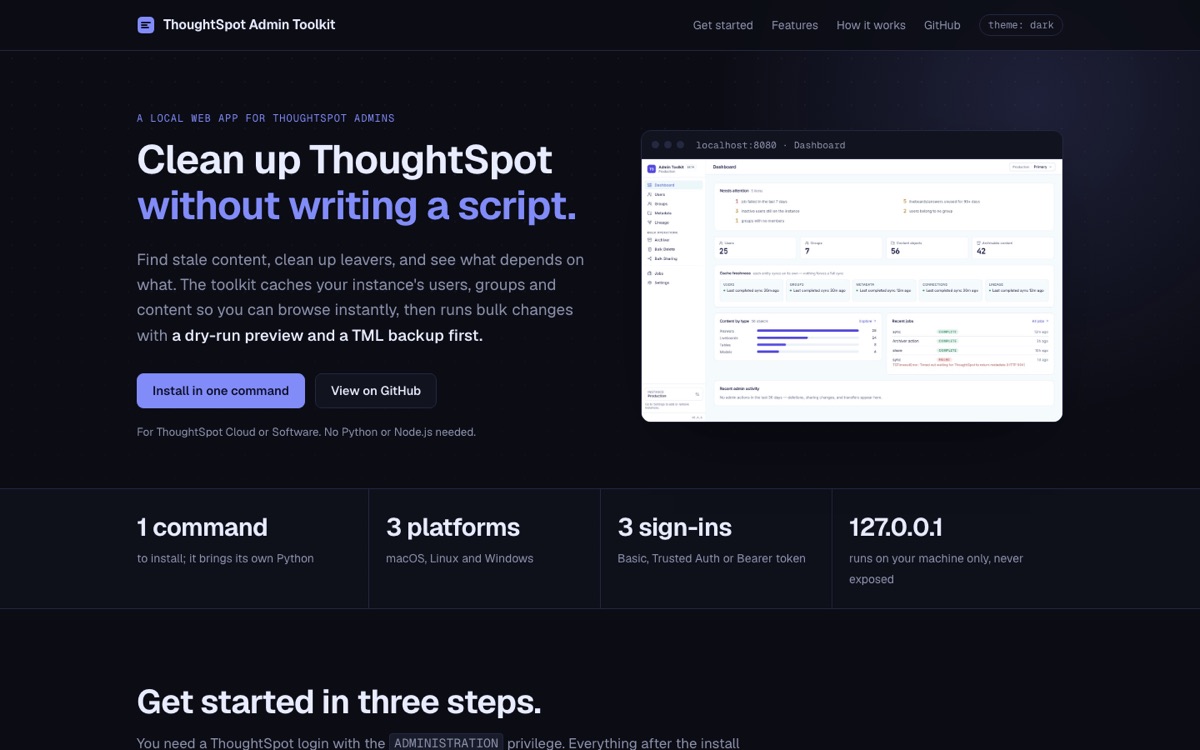Click the Groups count card showing 7
The width and height of the screenshot is (1200, 750).
pyautogui.click(x=842, y=248)
